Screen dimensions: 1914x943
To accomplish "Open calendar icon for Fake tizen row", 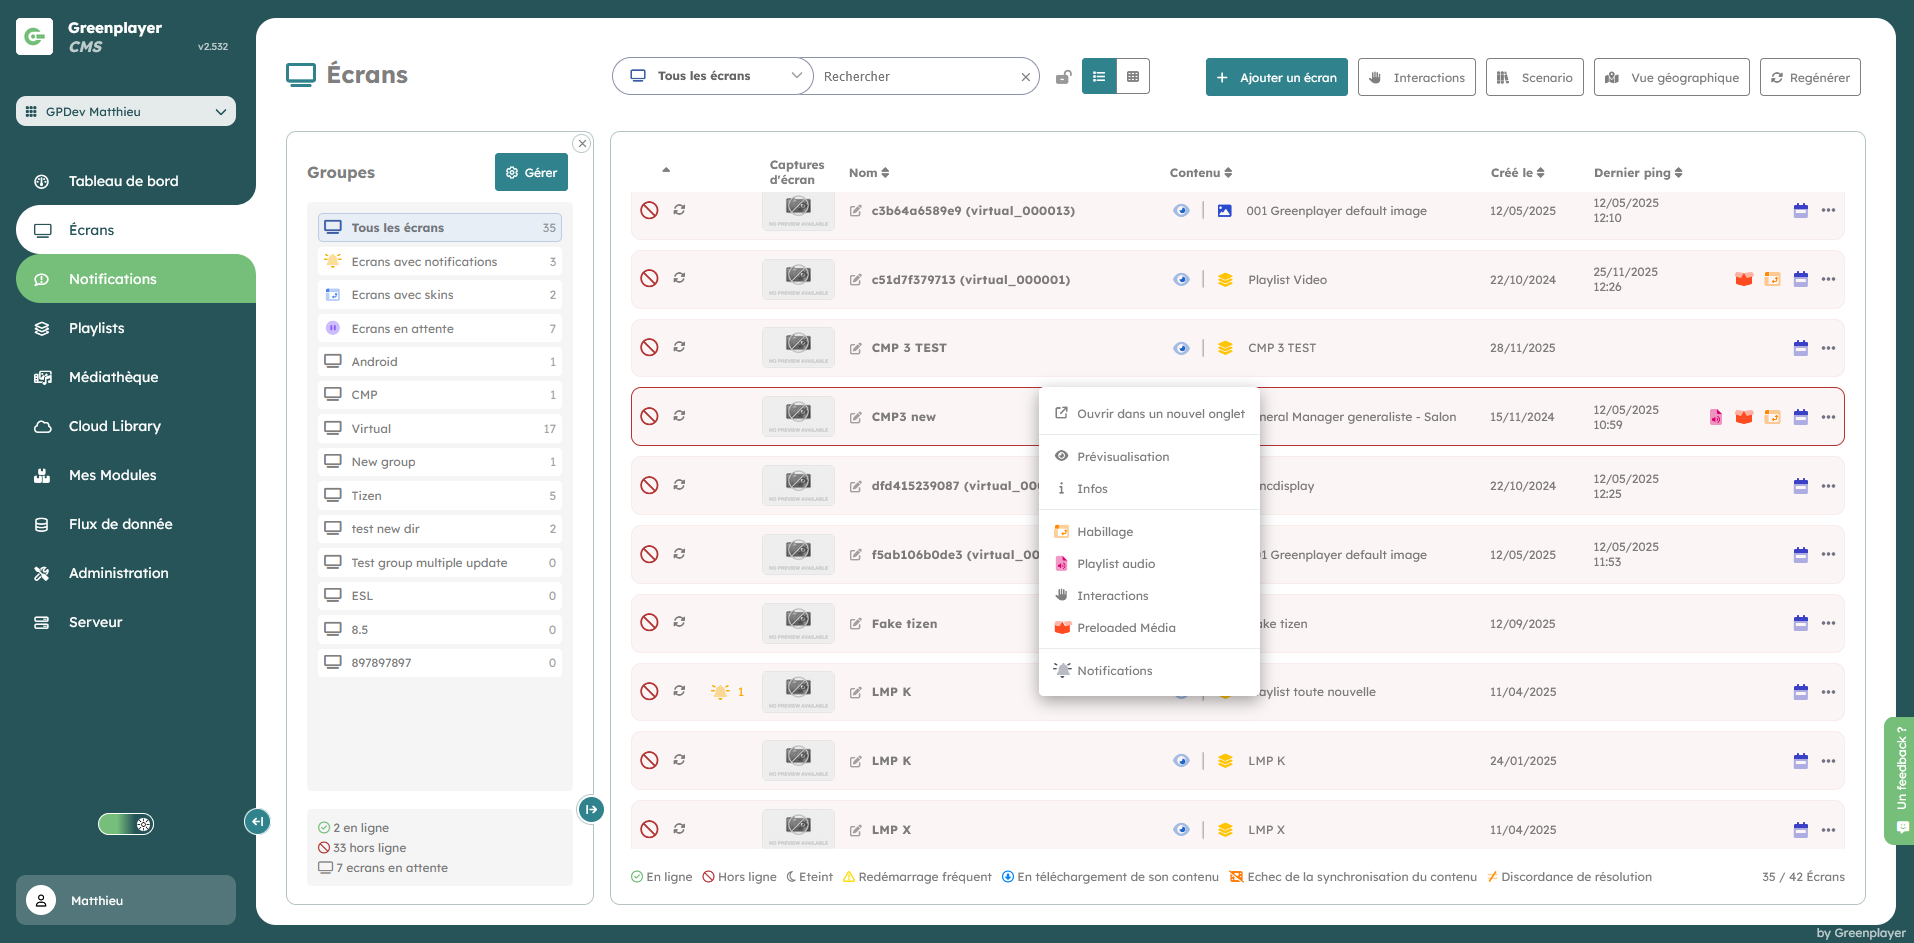I will coord(1800,623).
